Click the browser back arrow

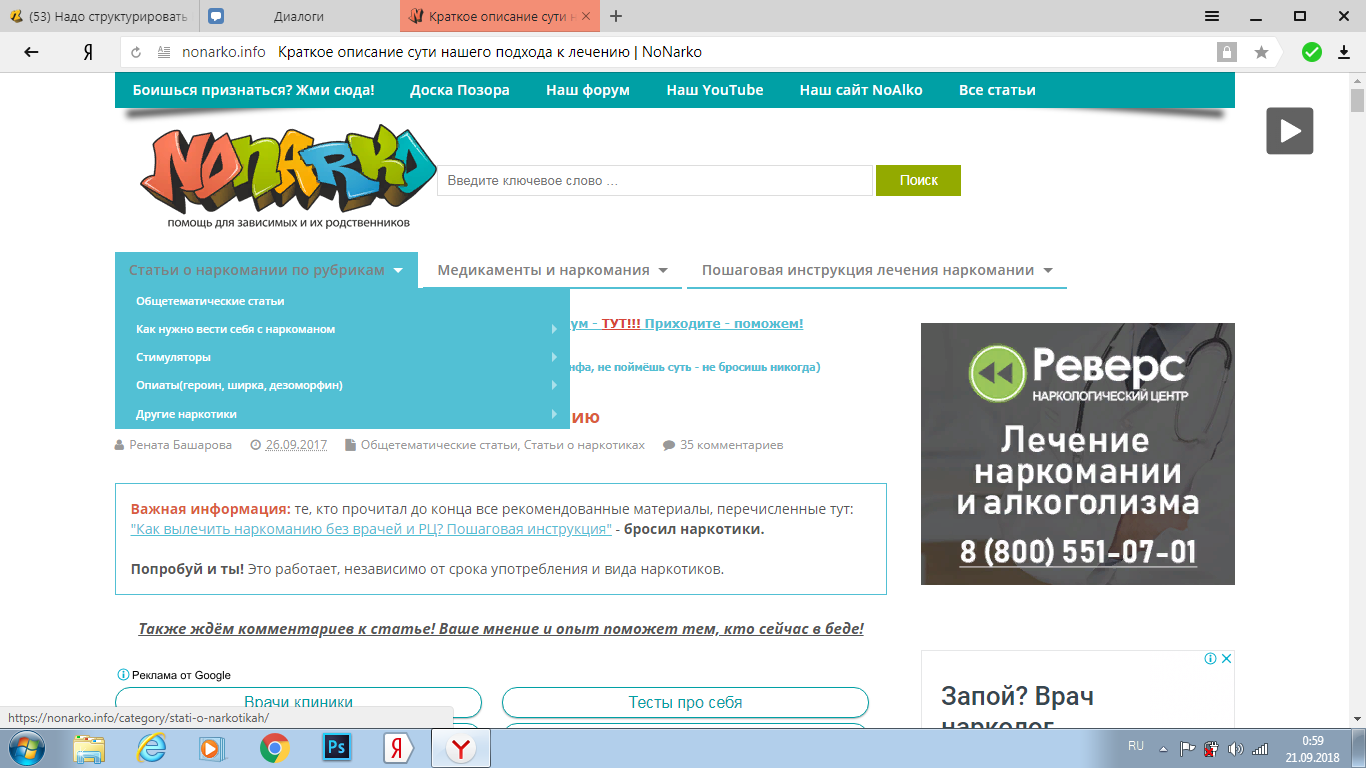(31, 52)
